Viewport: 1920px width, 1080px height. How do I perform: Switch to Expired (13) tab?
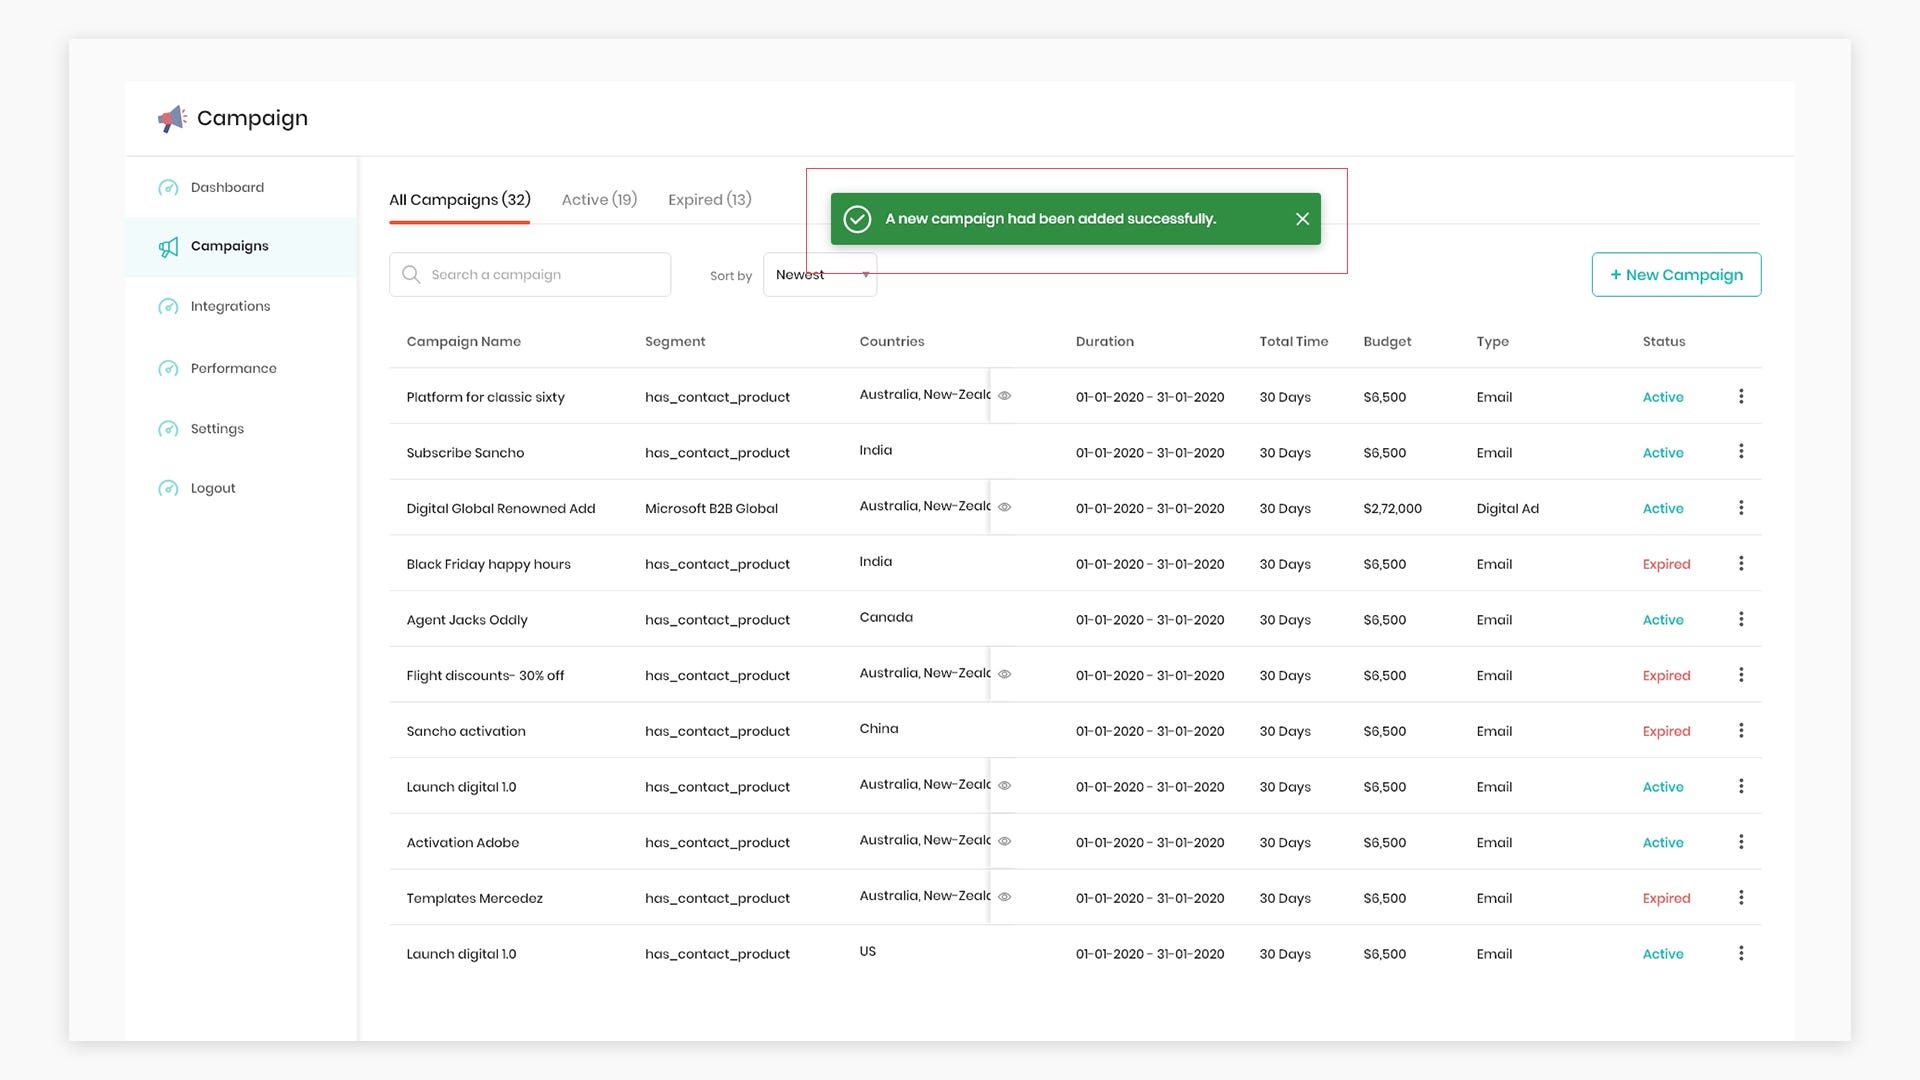[x=710, y=200]
